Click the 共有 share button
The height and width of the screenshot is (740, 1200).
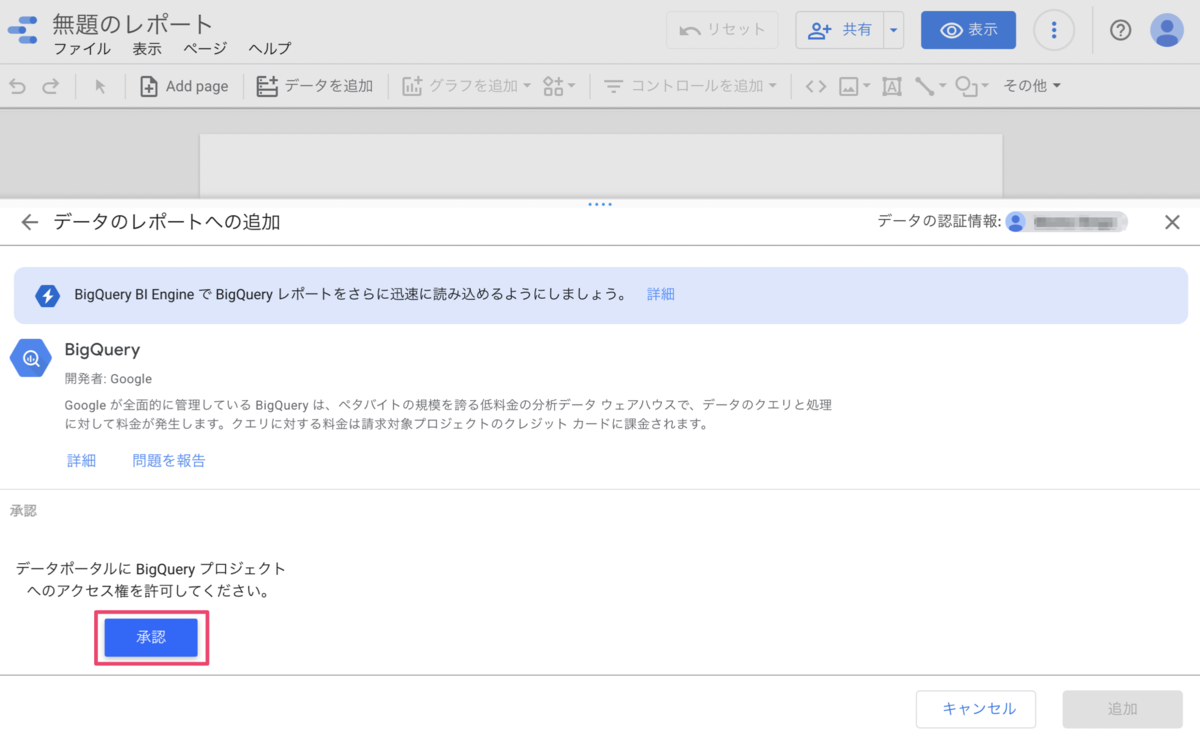pyautogui.click(x=841, y=30)
